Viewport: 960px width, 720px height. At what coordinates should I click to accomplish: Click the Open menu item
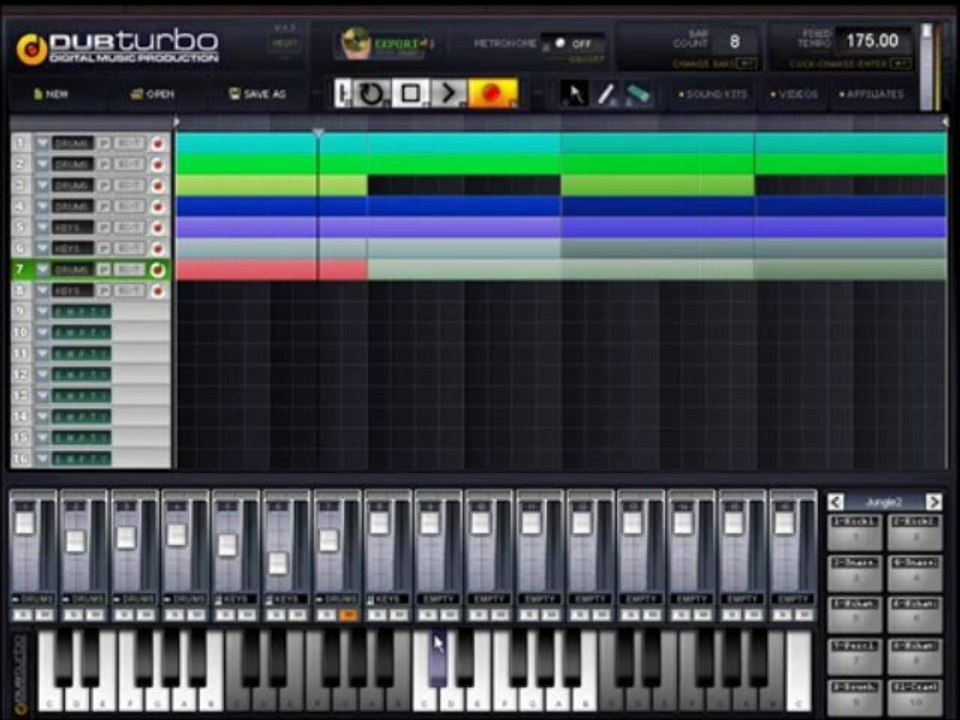[x=153, y=94]
